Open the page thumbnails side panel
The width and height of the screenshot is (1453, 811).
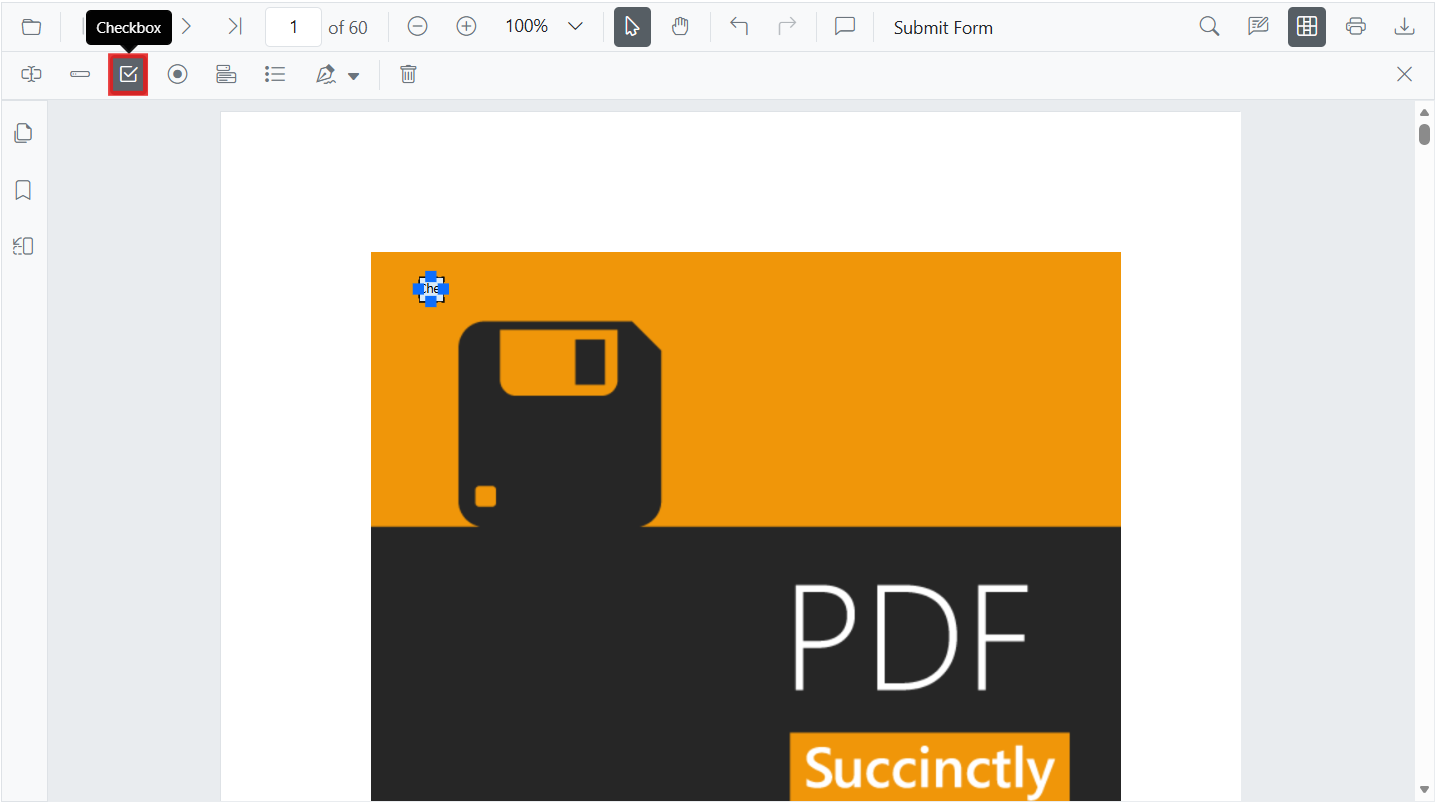[x=23, y=133]
